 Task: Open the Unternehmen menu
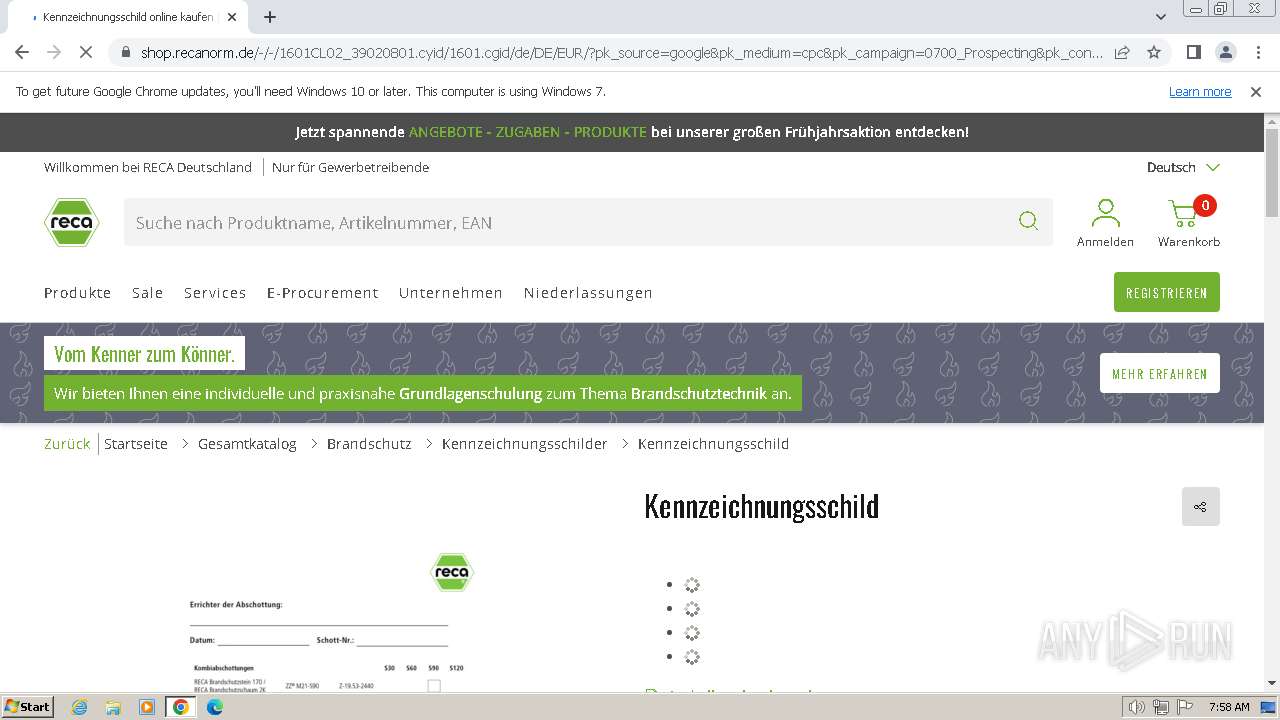(x=451, y=293)
